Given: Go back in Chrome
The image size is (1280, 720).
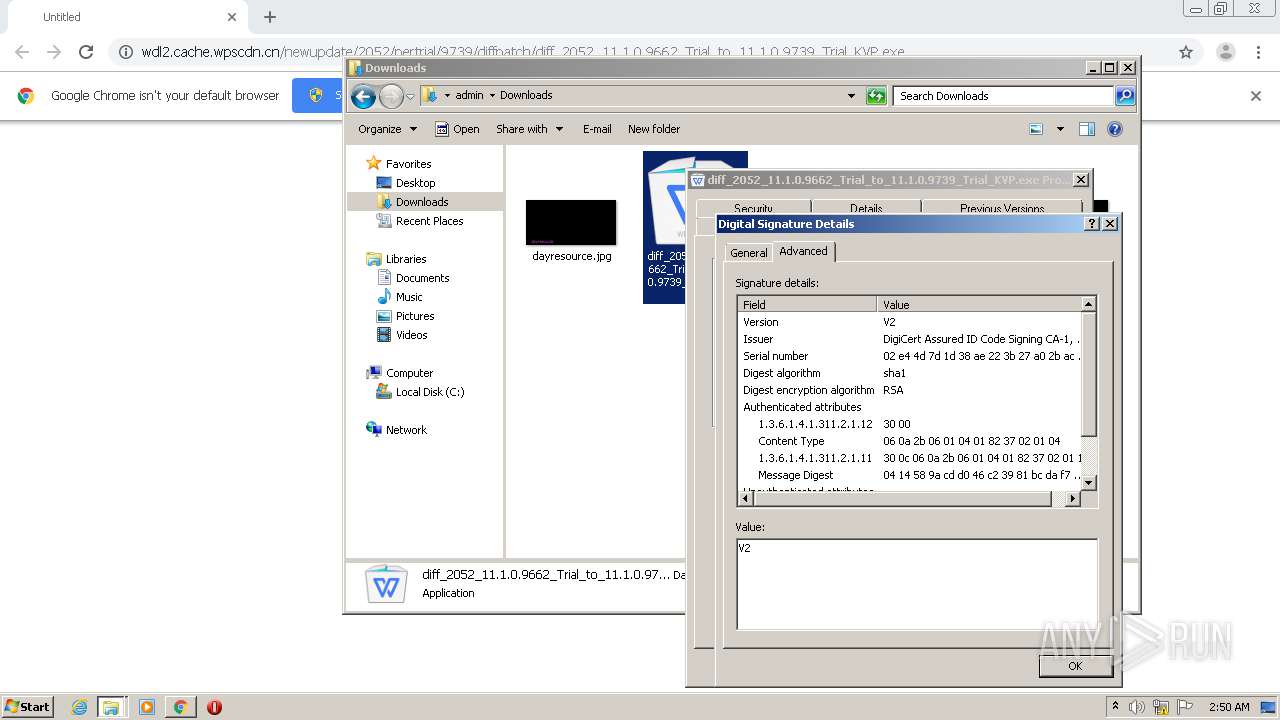Looking at the screenshot, I should click(x=22, y=52).
